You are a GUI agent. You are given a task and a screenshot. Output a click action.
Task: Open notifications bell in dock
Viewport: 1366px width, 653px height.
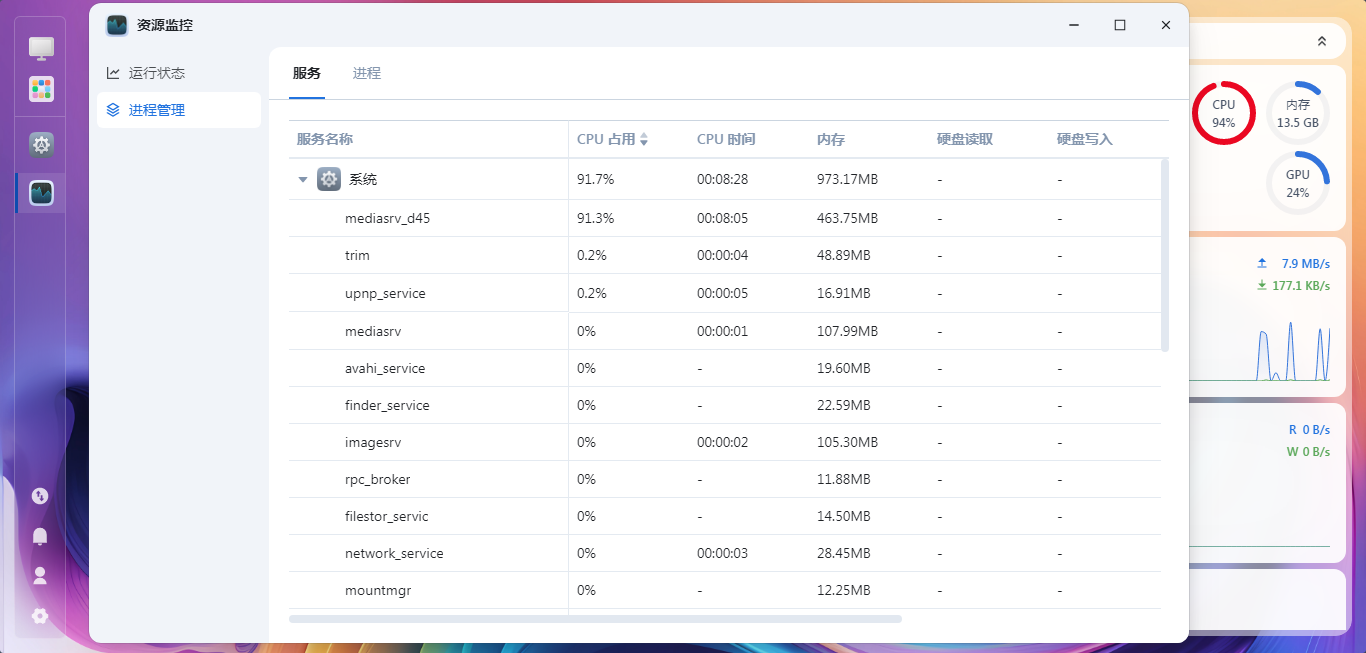pos(40,536)
